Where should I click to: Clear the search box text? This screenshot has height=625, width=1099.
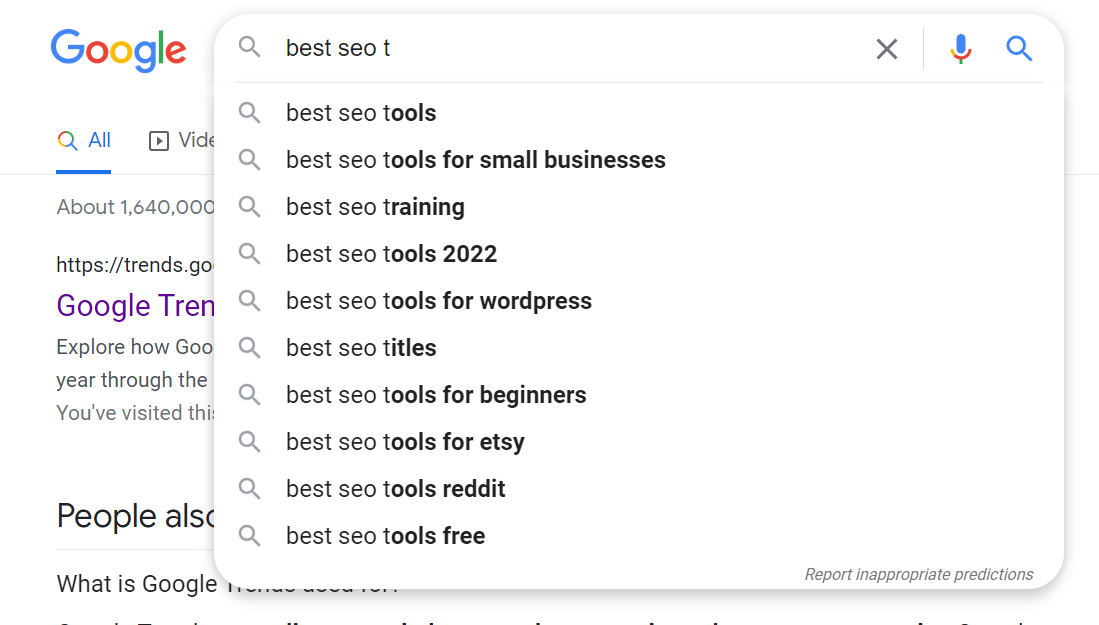pyautogui.click(x=886, y=49)
